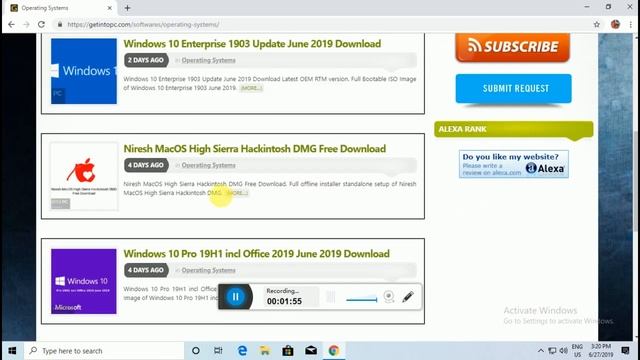Open the clock and date flyout
Screen dimensions: 640x360
click(601, 351)
